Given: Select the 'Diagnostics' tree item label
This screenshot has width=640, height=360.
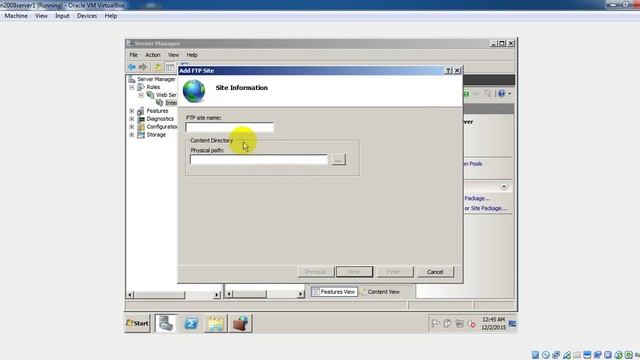Looking at the screenshot, I should (160, 119).
